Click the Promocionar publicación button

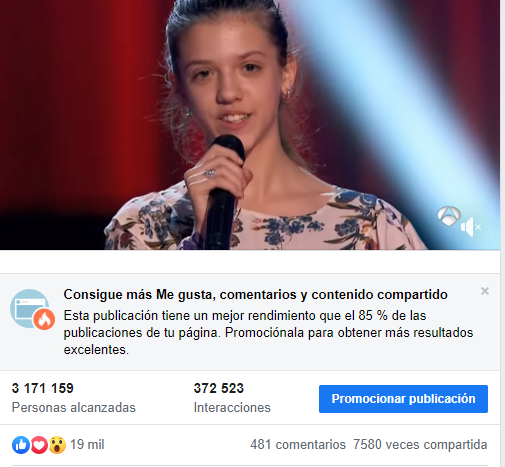click(x=403, y=399)
